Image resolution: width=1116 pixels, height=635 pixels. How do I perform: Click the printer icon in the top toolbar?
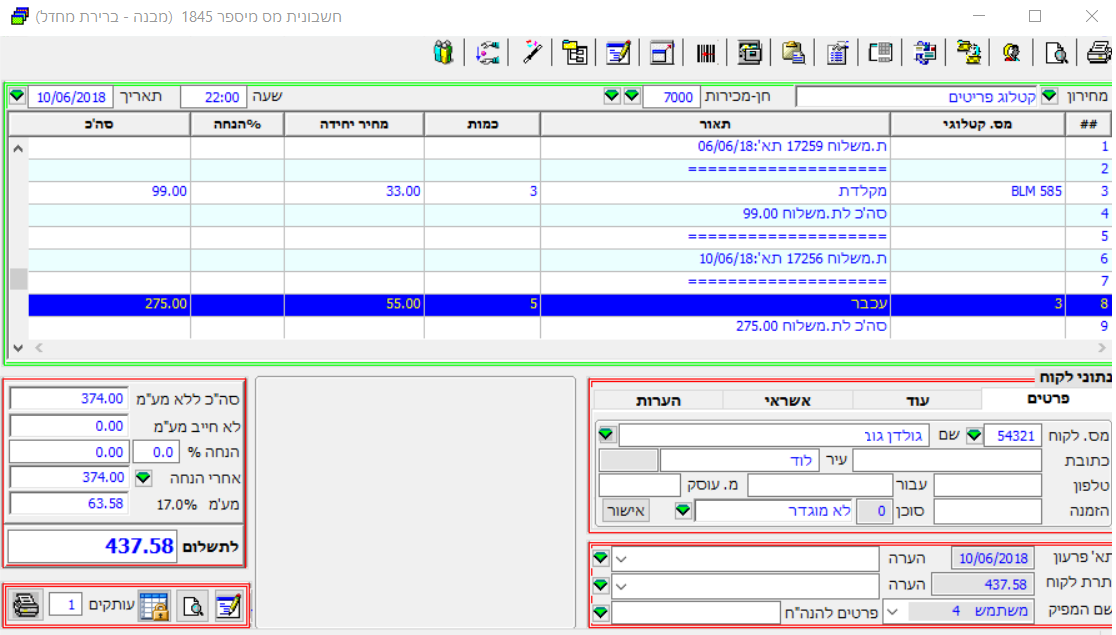1100,53
